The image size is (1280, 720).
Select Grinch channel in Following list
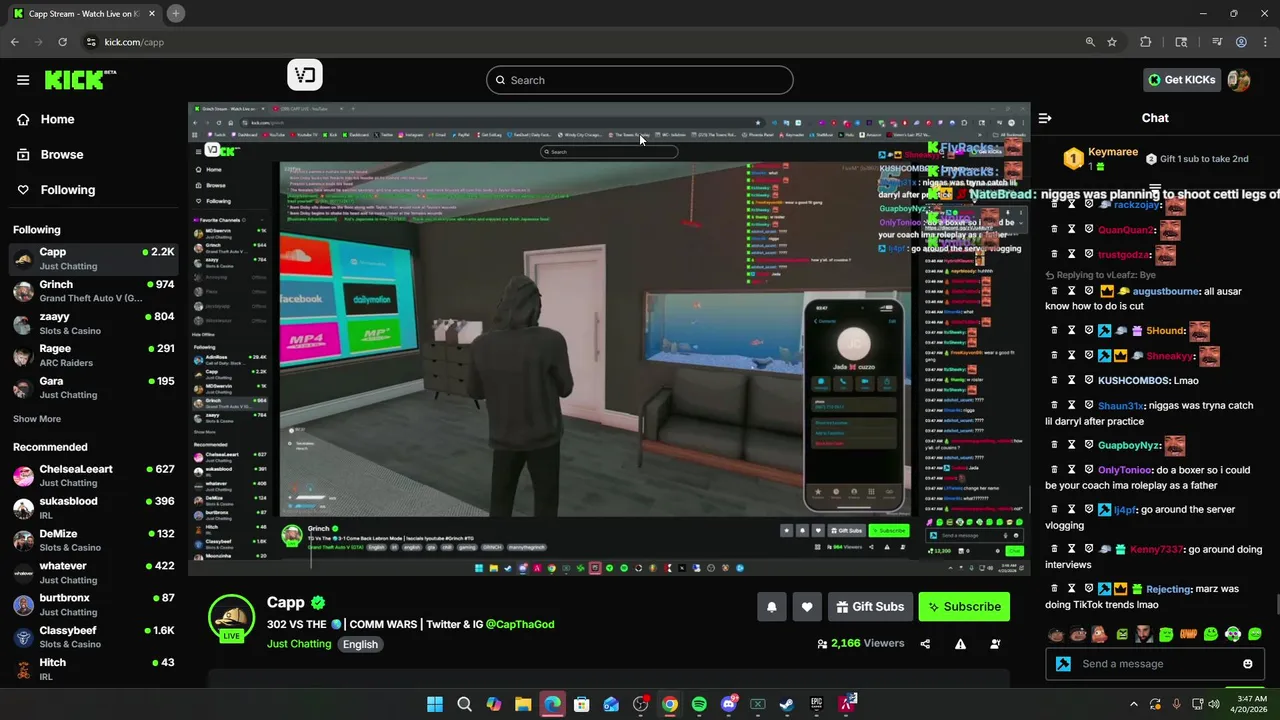point(92,291)
